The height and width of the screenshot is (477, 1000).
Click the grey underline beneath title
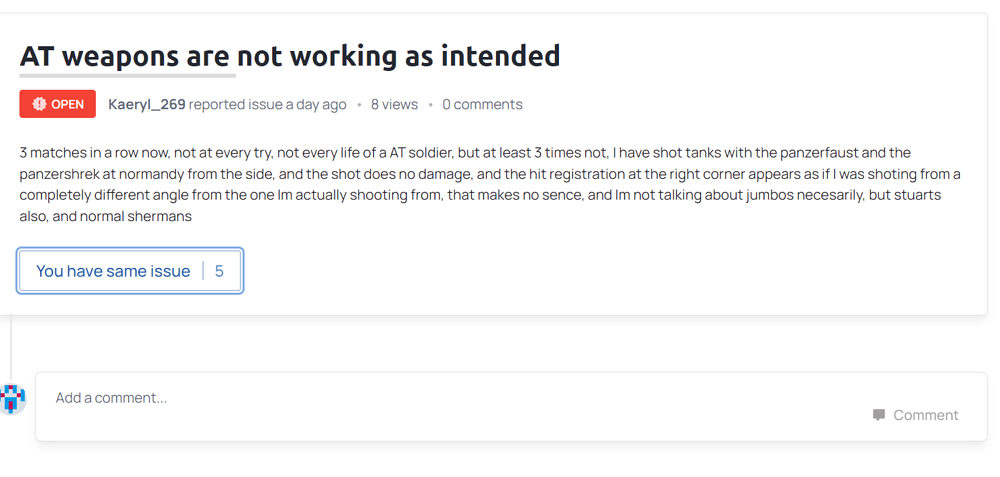point(128,75)
